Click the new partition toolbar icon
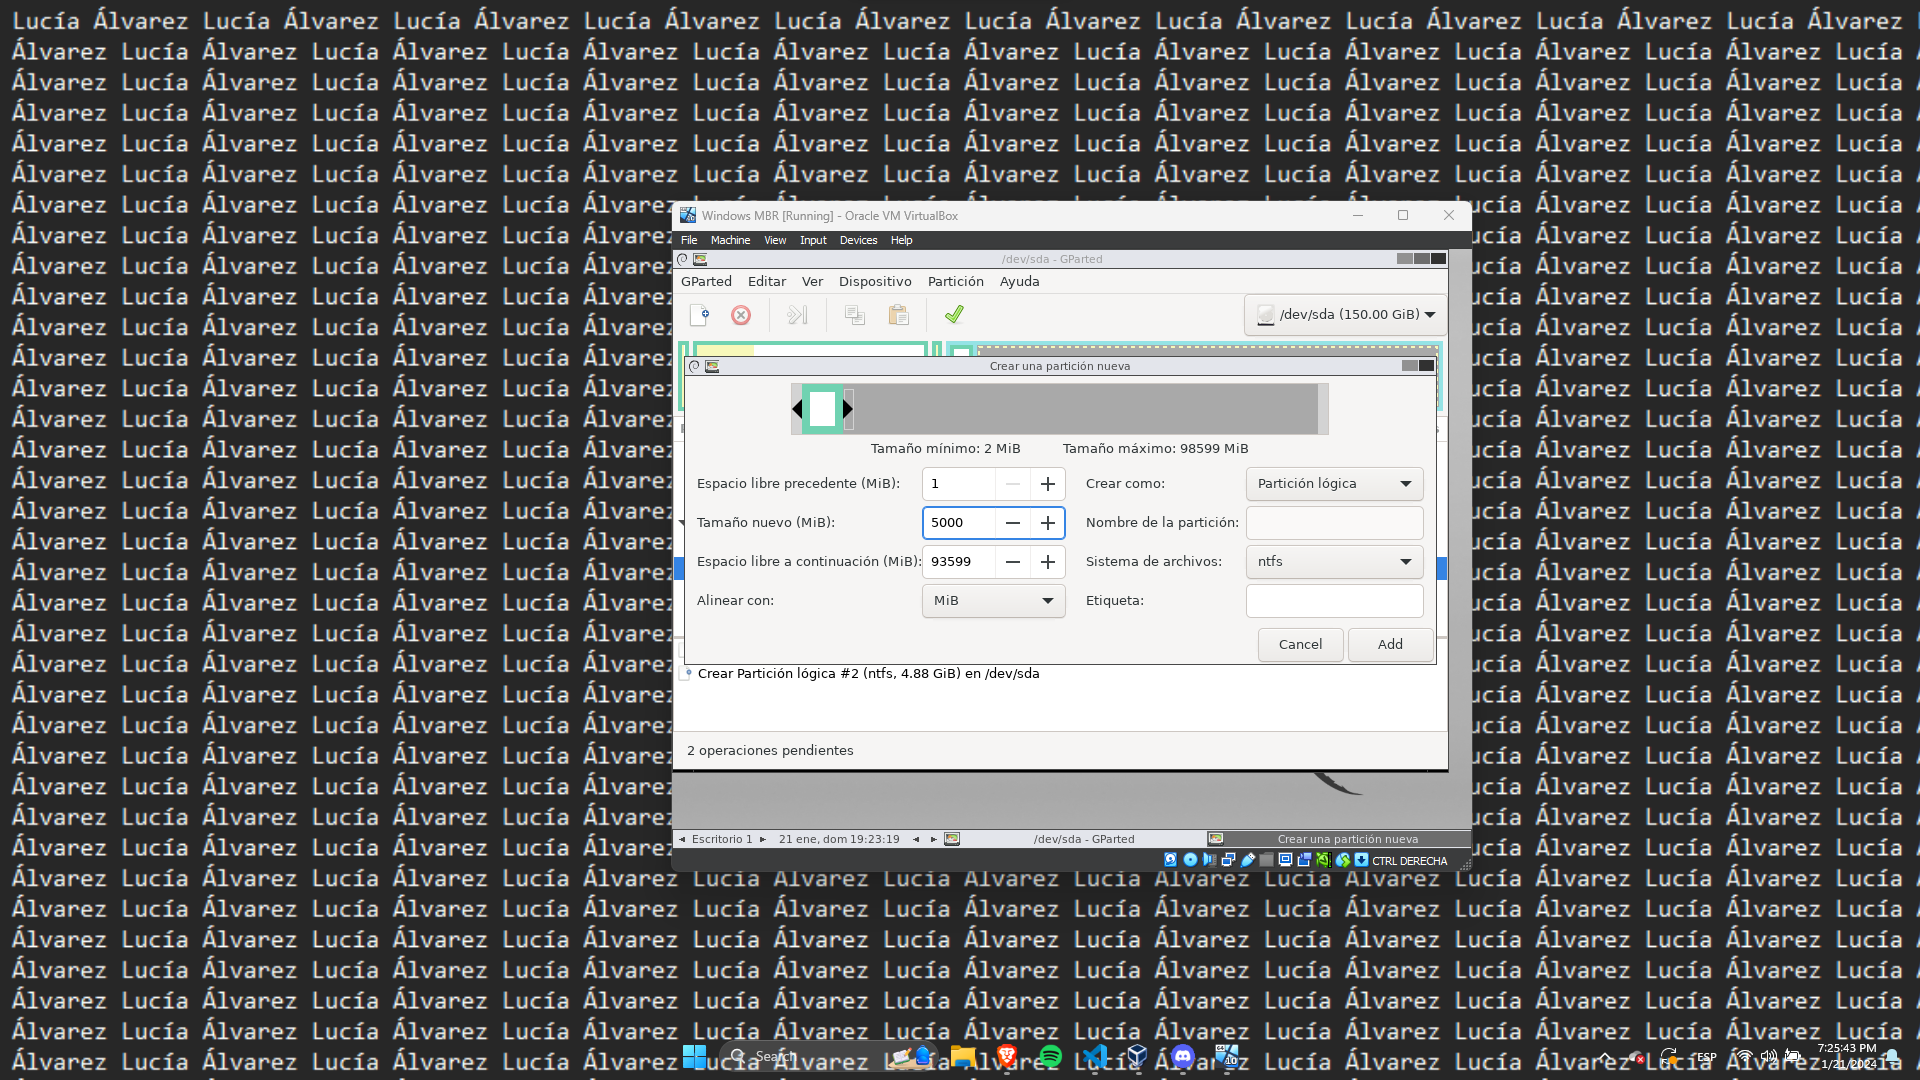 [699, 315]
